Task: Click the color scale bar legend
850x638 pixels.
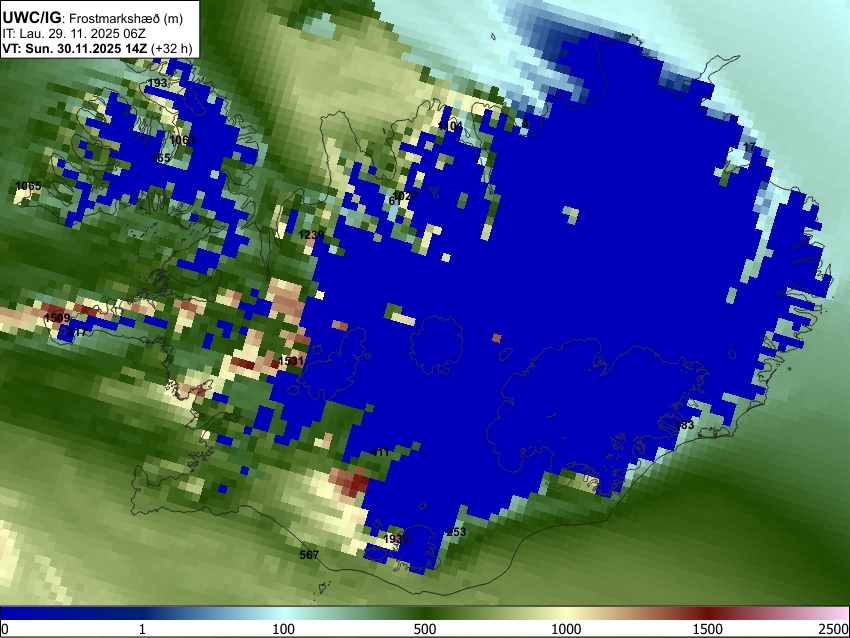Action: [425, 613]
